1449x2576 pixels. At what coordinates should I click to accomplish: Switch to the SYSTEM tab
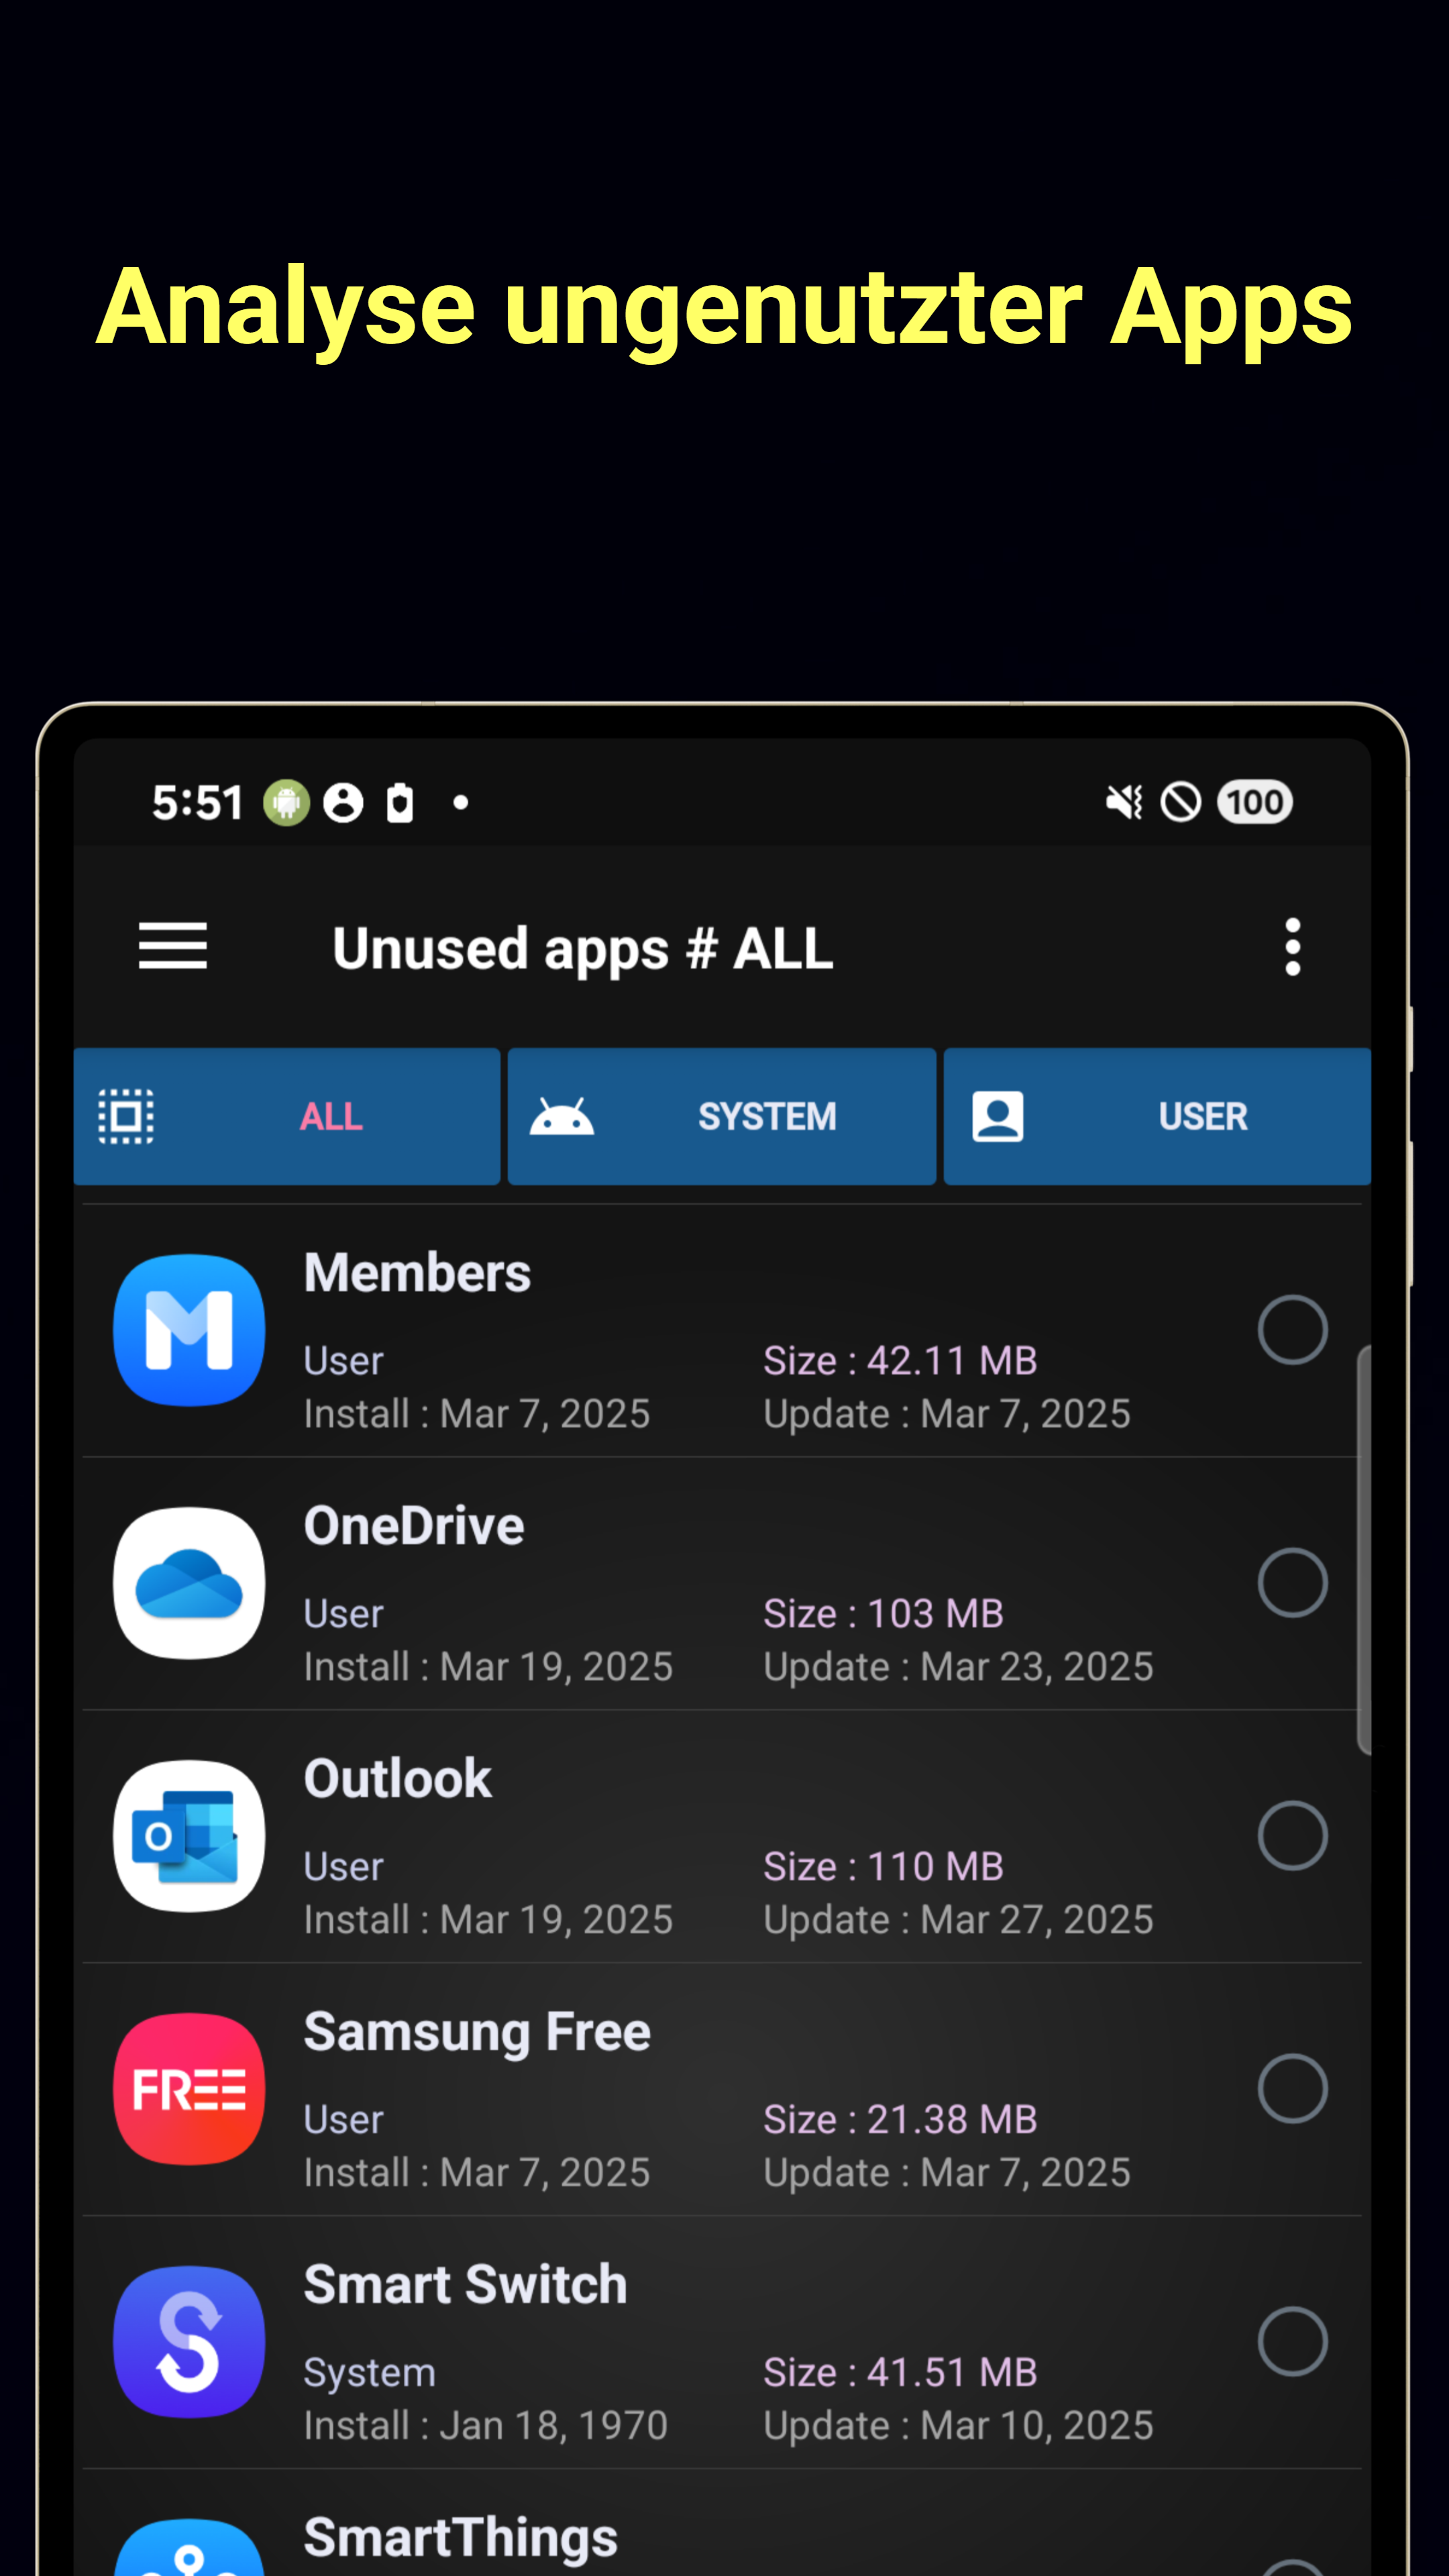[722, 1116]
